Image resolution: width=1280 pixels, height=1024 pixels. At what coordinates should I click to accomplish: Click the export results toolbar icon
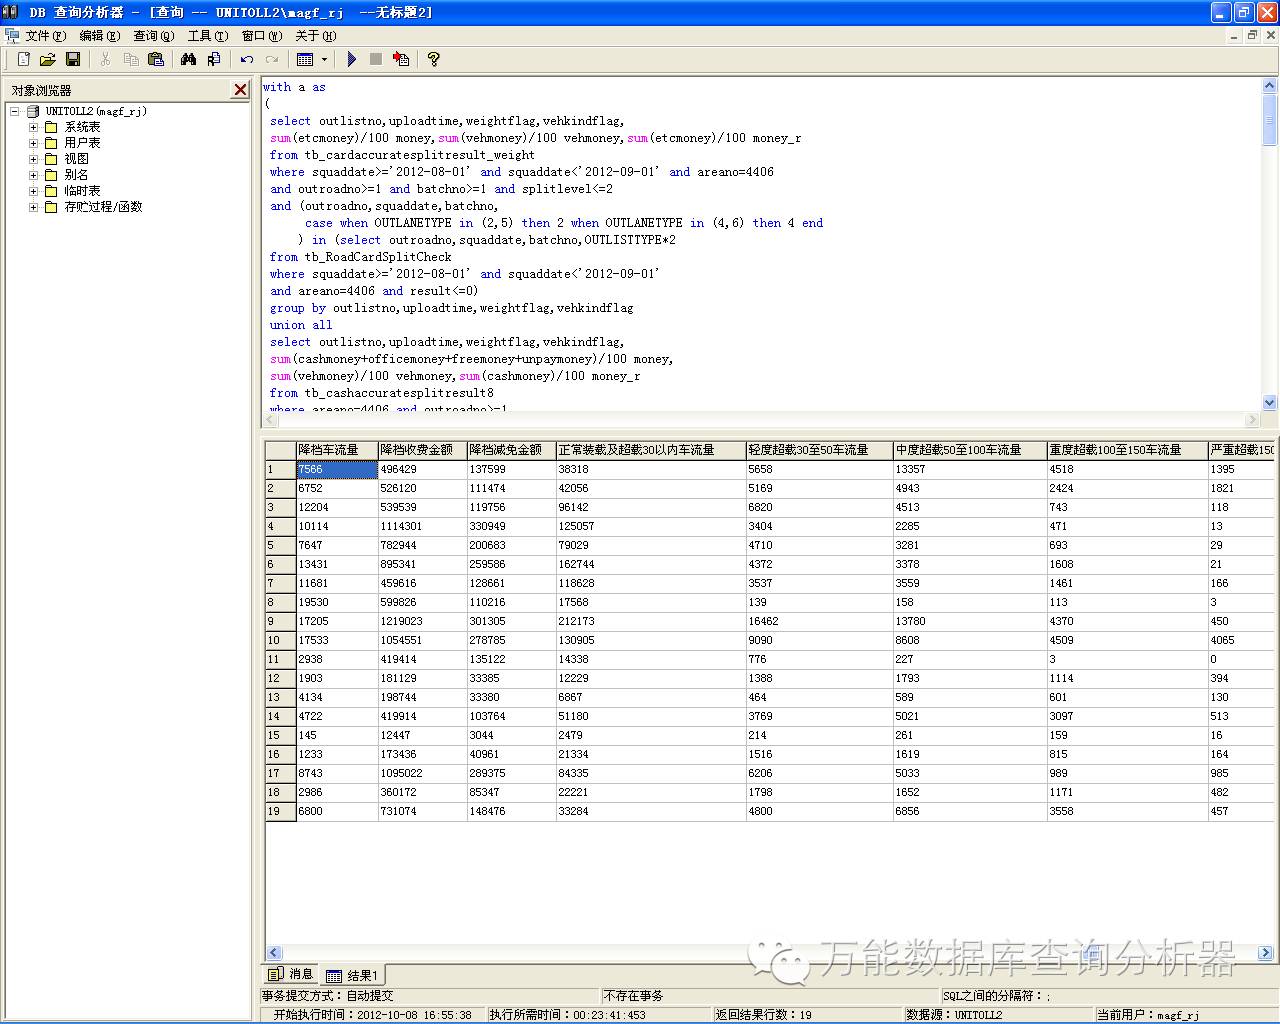[401, 59]
